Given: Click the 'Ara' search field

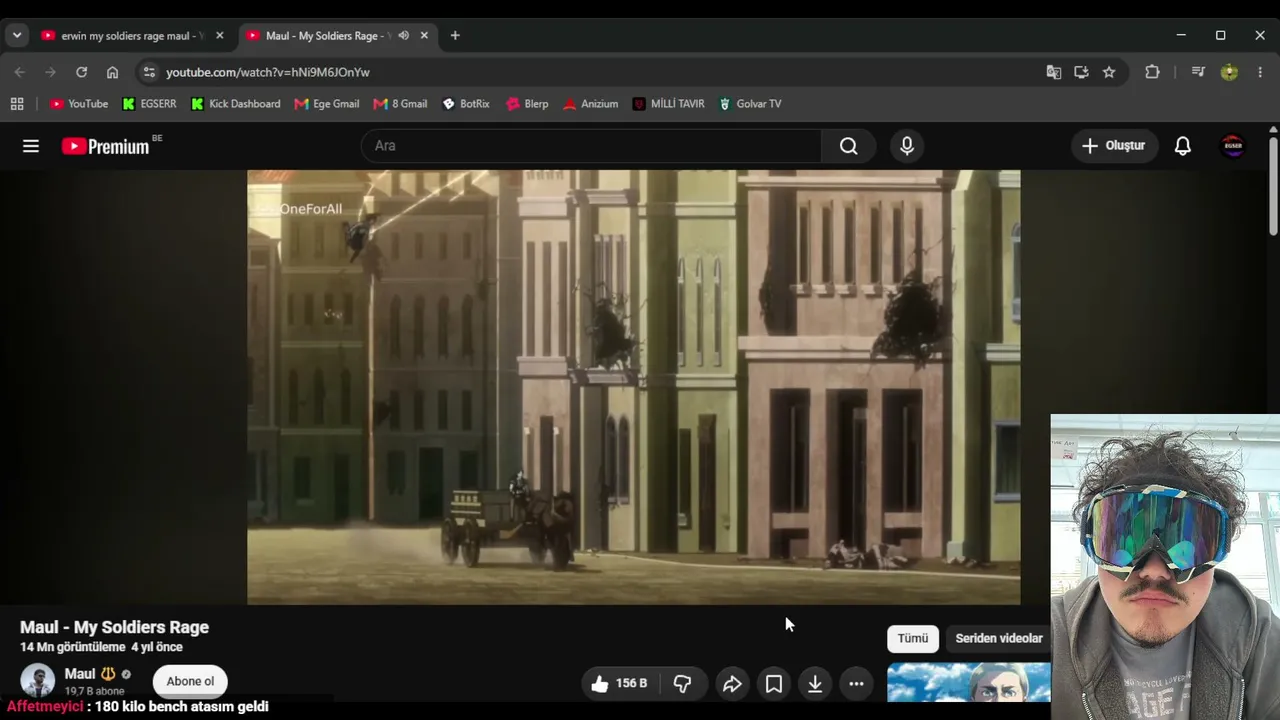Looking at the screenshot, I should 591,146.
